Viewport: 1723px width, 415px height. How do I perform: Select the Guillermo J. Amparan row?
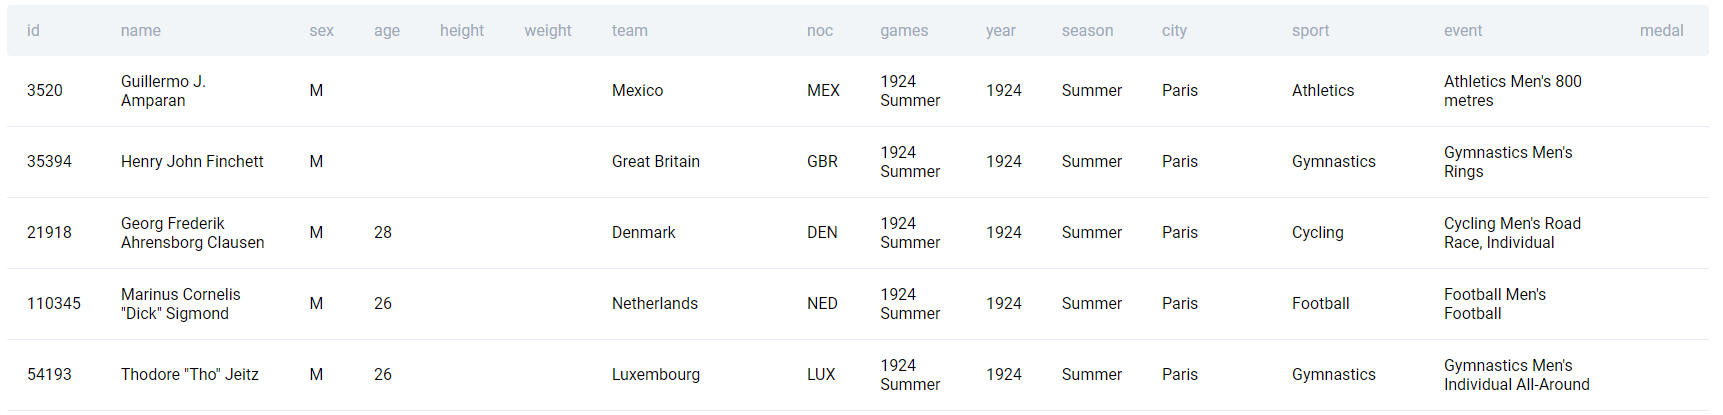858,91
